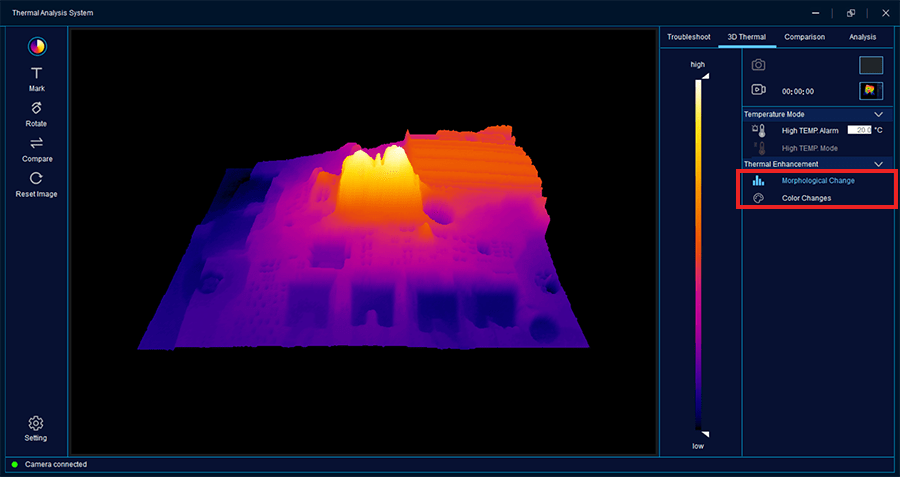Screen dimensions: 900x477
Task: Open the Comparison tab
Action: 804,37
